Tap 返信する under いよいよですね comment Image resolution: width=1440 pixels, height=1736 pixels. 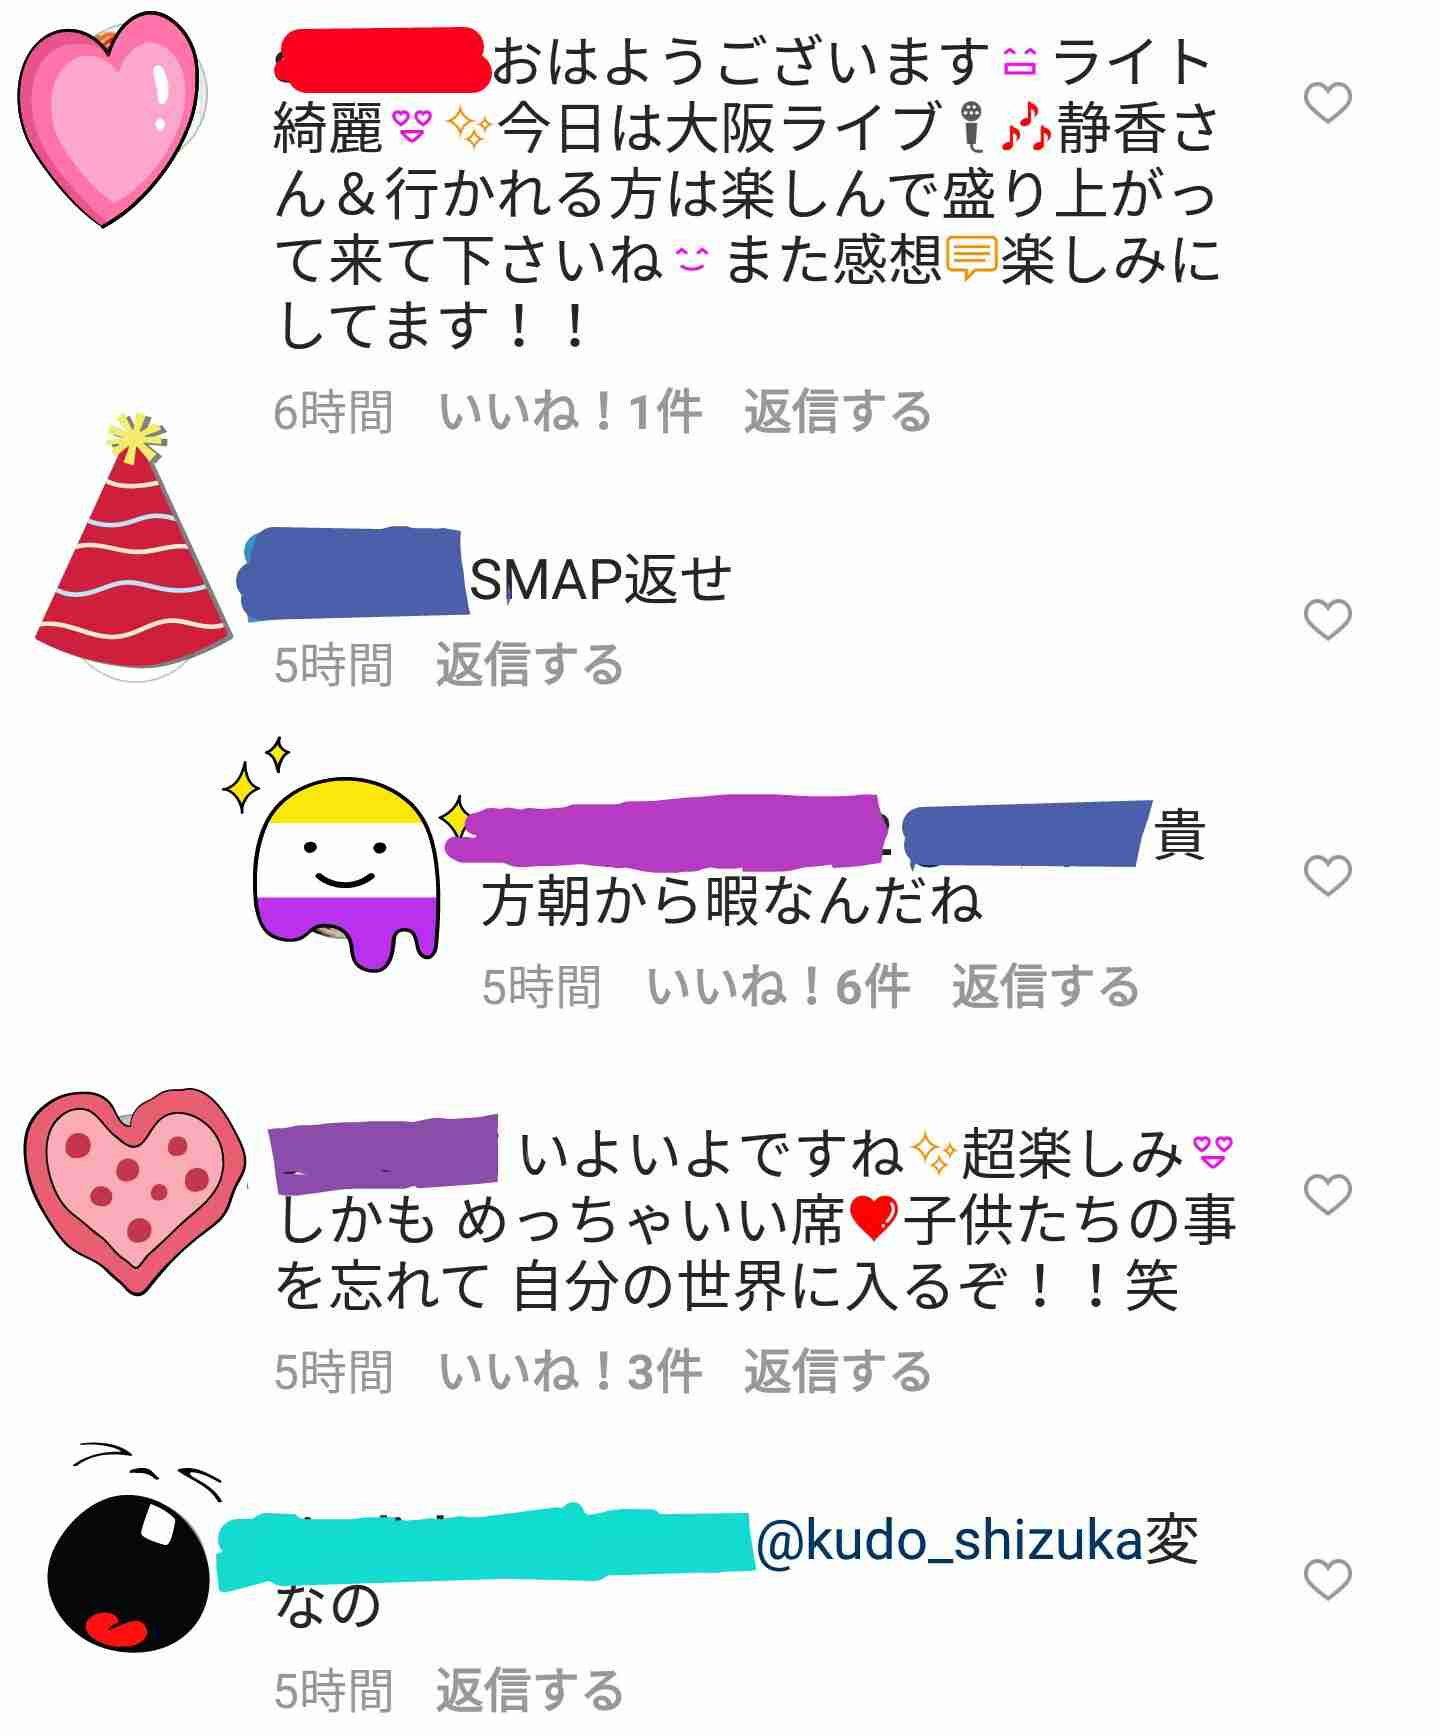tap(837, 1372)
